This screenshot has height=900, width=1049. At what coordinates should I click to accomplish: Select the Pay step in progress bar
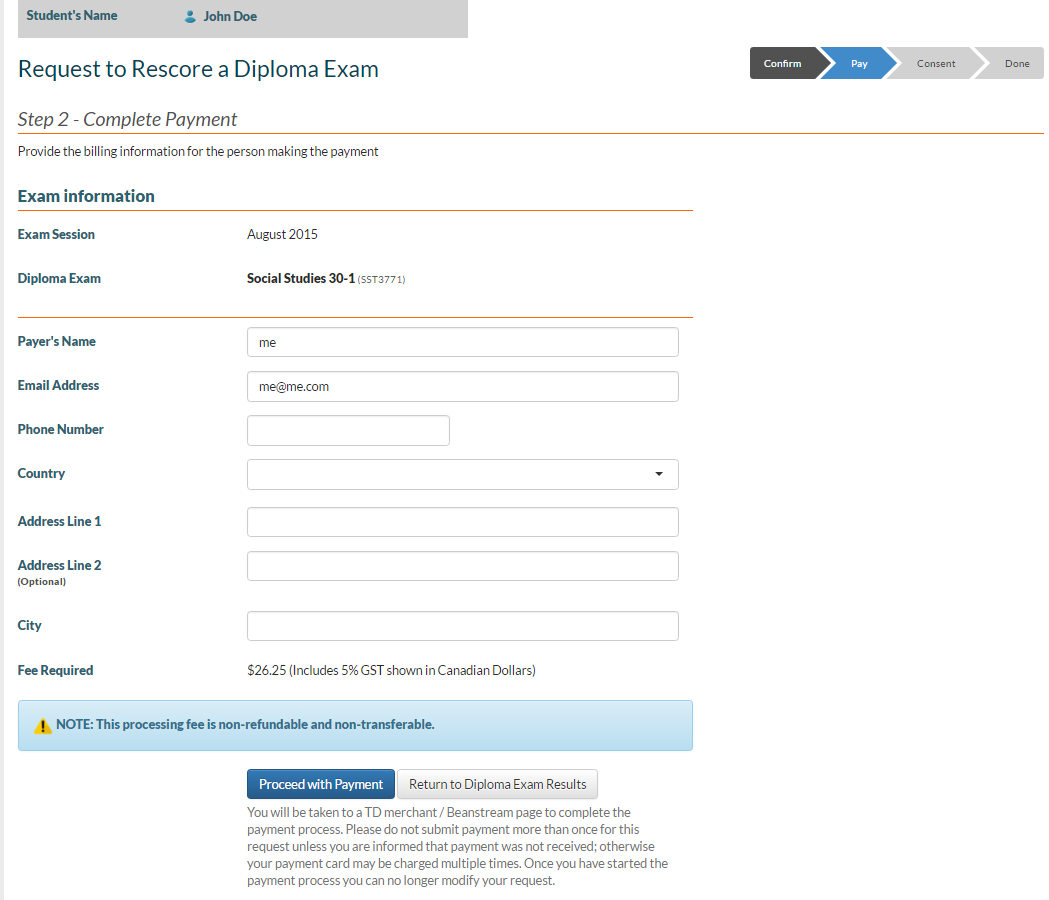859,64
